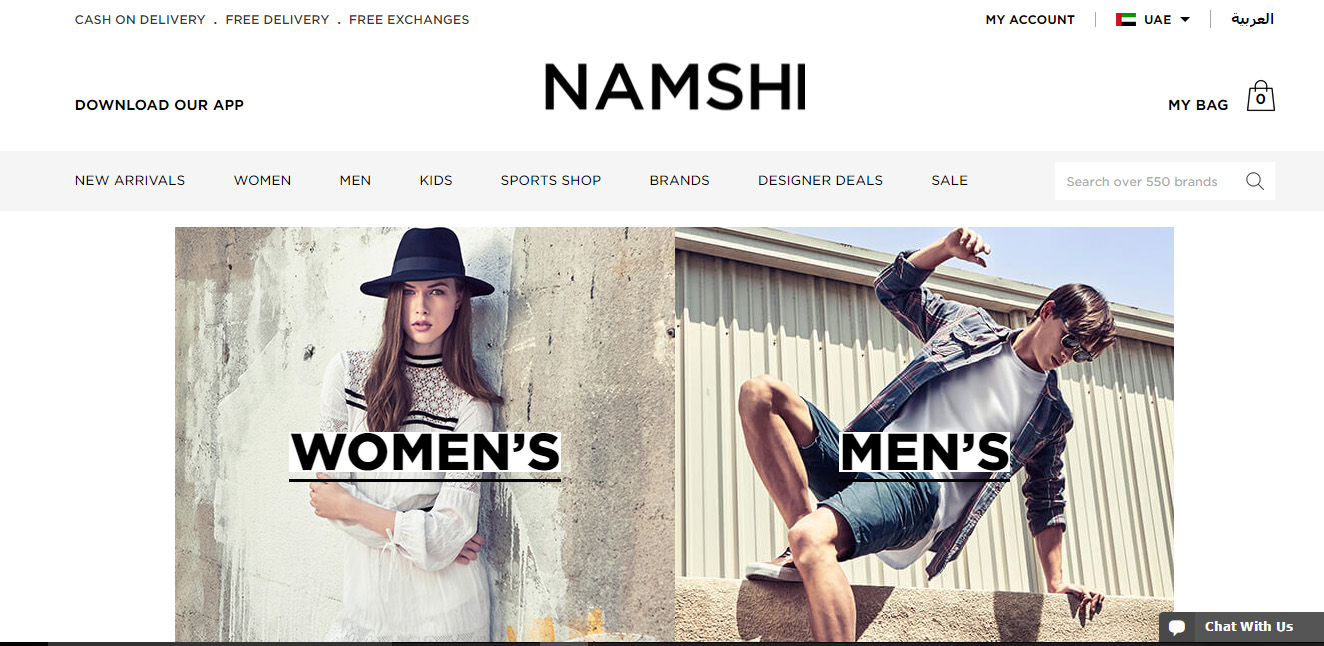Click the search magnifier icon
Image resolution: width=1324 pixels, height=646 pixels.
[1255, 181]
